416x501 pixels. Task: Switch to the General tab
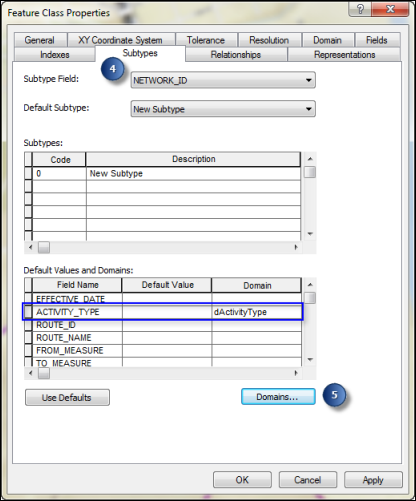click(x=40, y=40)
